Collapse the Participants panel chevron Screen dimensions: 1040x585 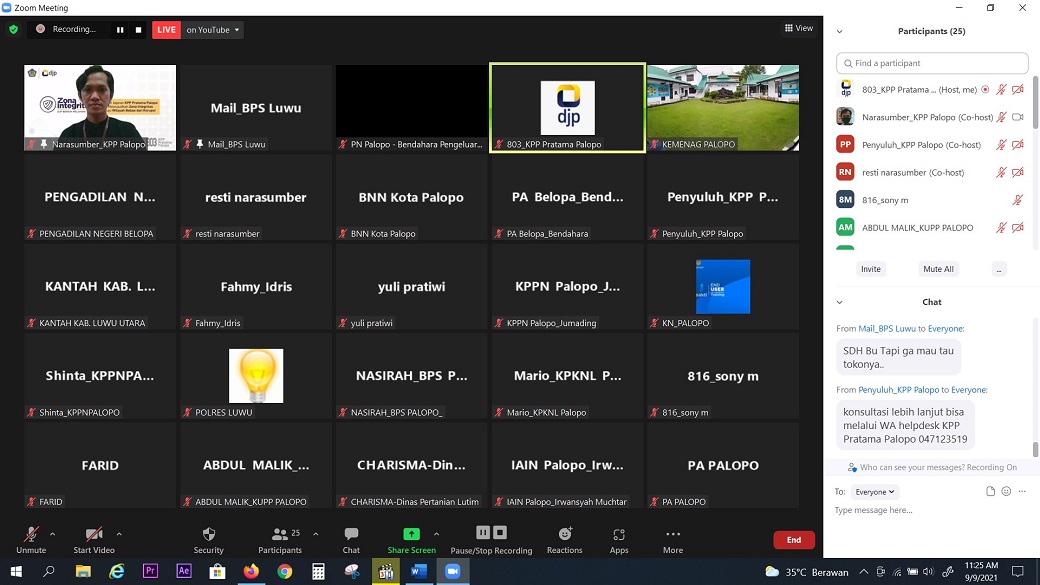[x=839, y=31]
